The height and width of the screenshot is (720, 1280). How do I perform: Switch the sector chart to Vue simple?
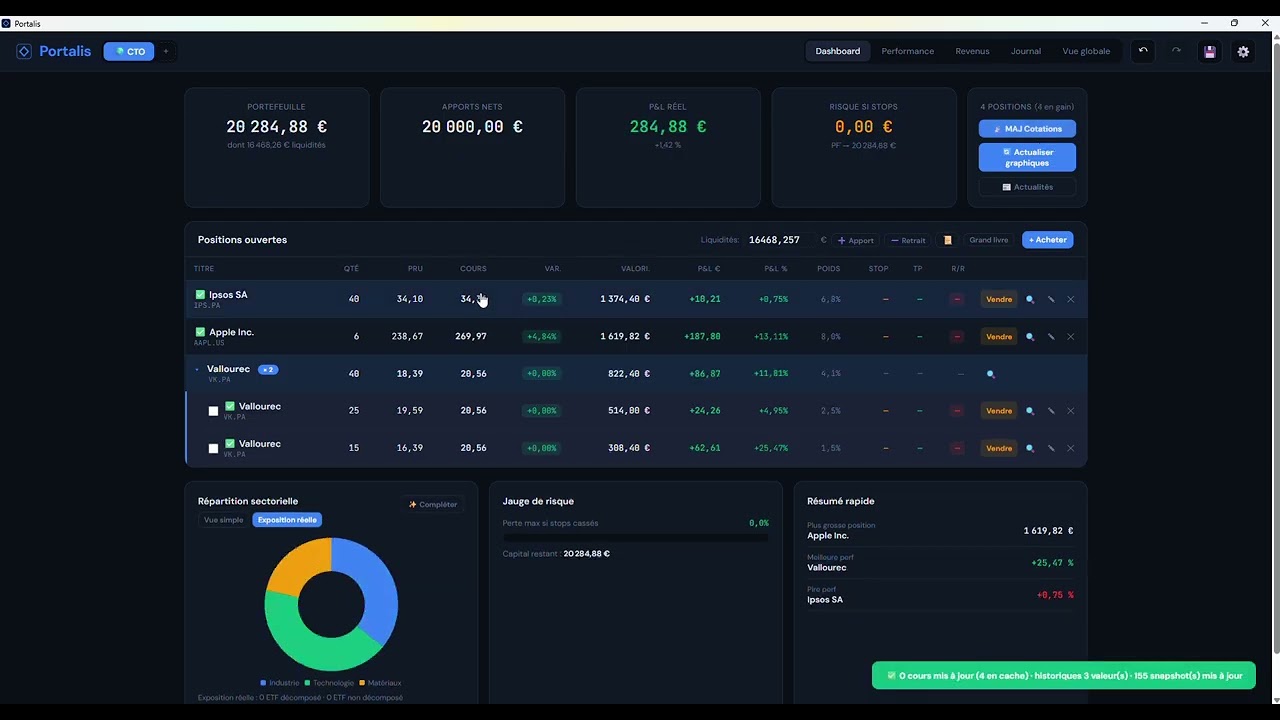(x=224, y=520)
